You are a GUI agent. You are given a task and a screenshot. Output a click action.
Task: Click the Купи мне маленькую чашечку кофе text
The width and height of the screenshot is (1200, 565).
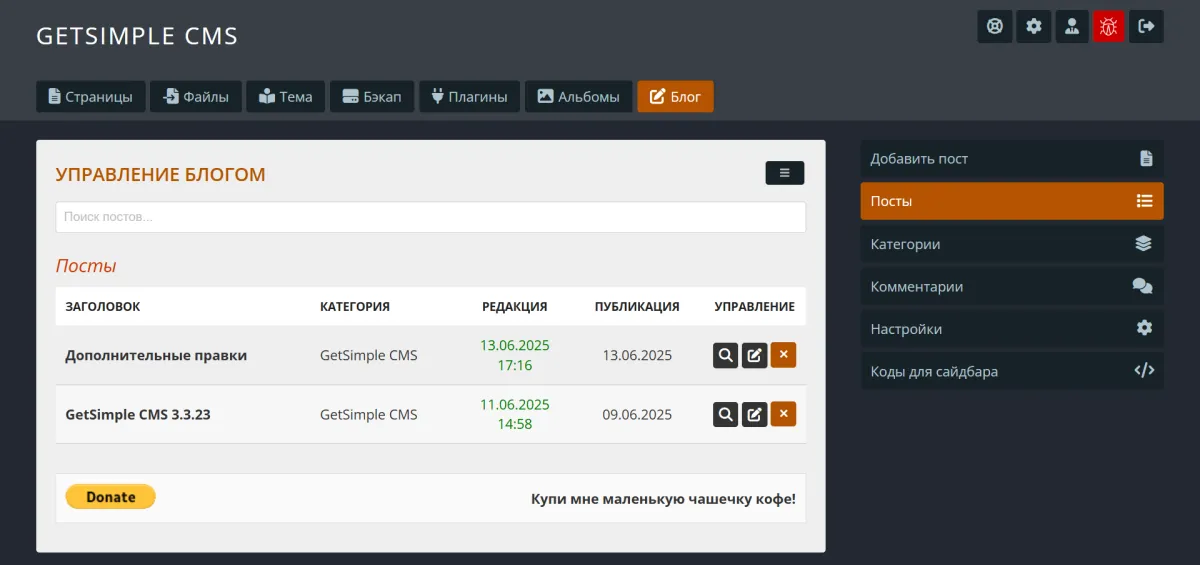point(663,498)
